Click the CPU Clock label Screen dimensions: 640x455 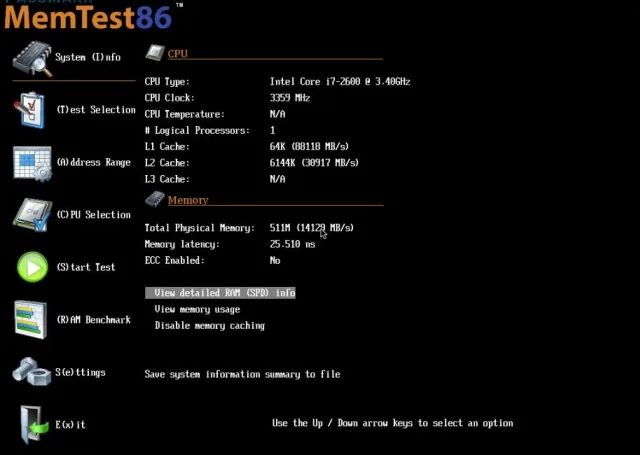click(170, 98)
